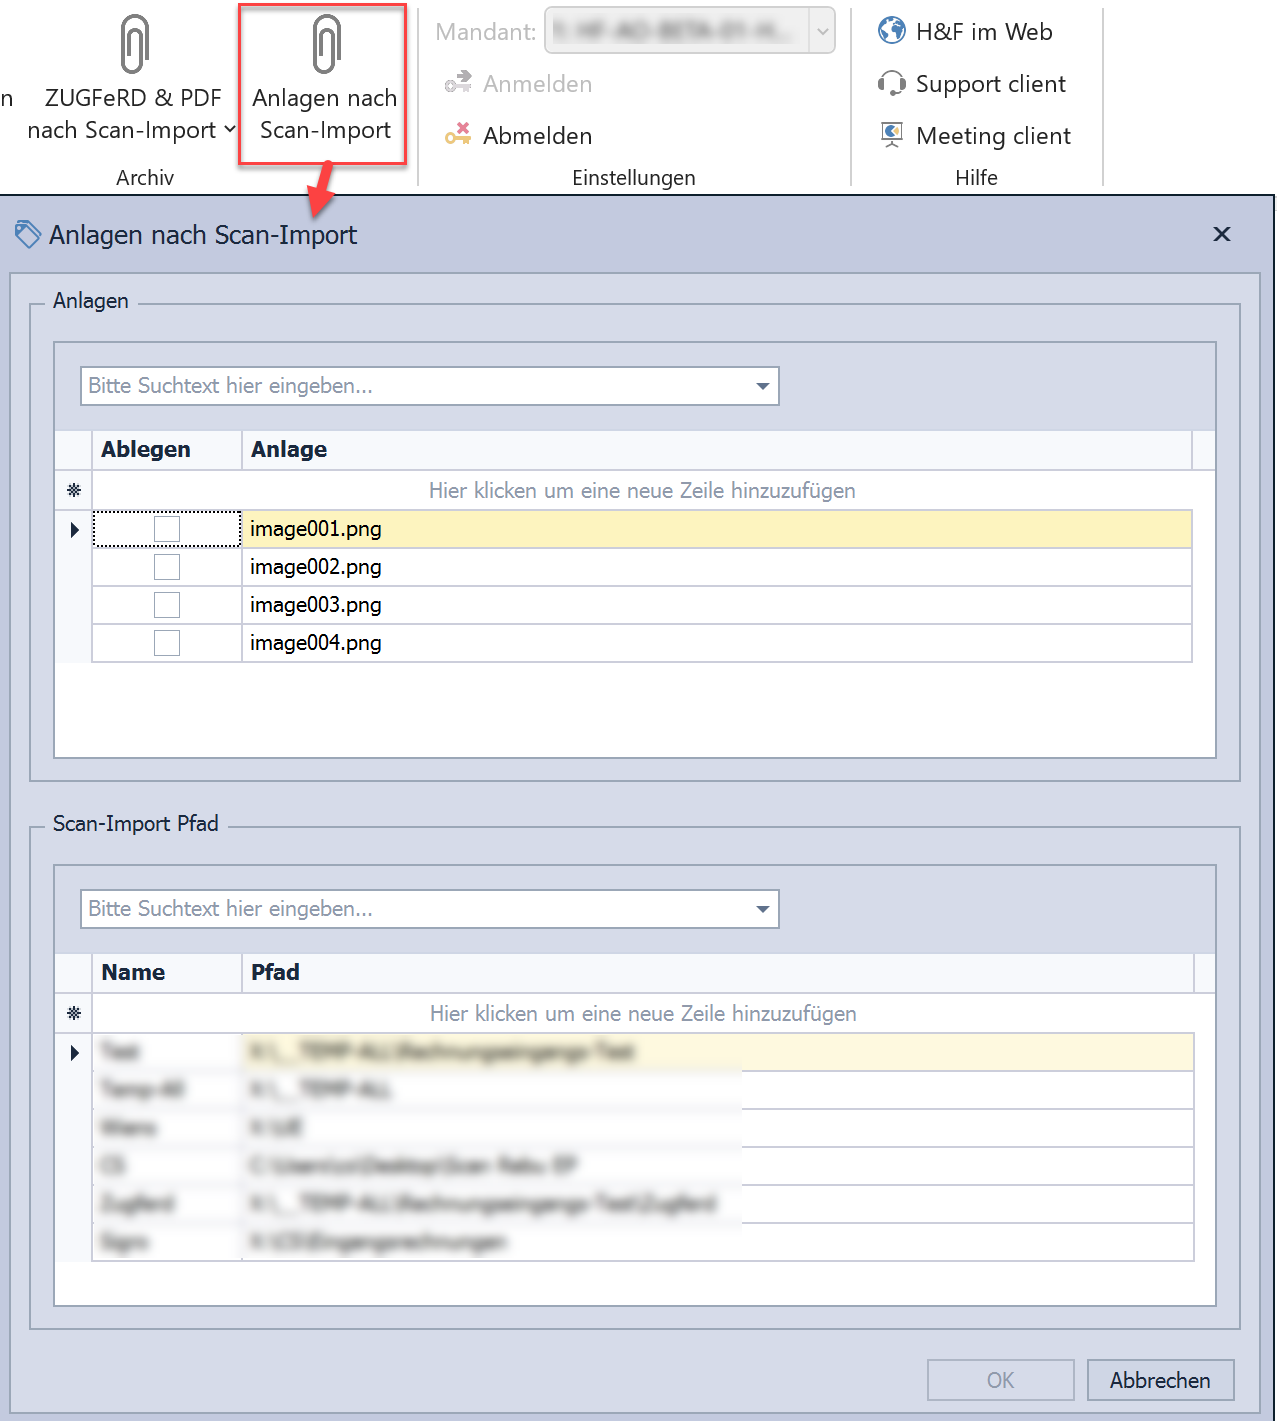Viewport: 1277px width, 1421px height.
Task: Launch Support client headset icon
Action: 891,83
